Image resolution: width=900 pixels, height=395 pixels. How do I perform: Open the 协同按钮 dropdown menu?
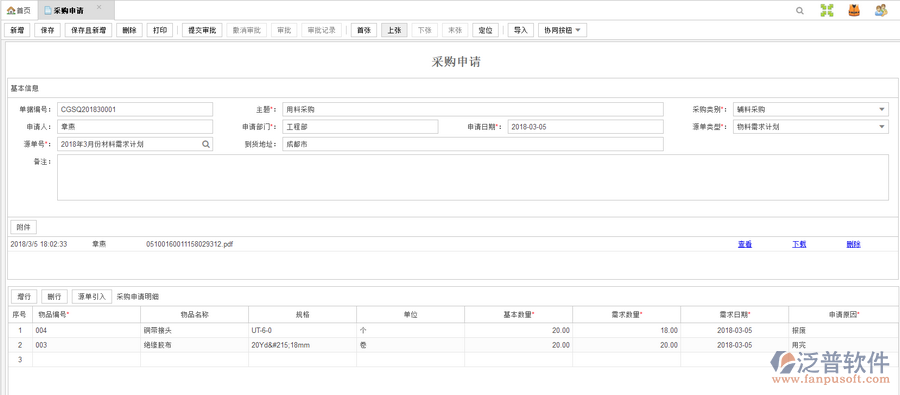click(562, 30)
